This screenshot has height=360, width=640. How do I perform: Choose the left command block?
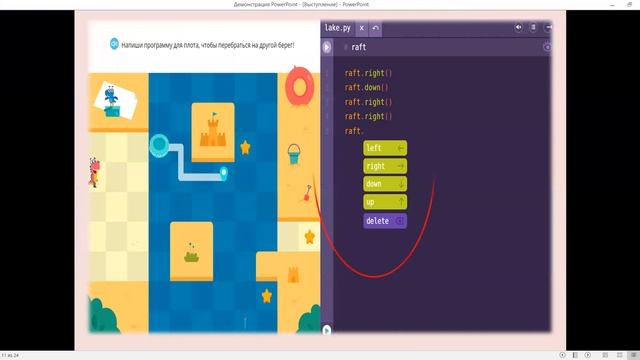click(x=385, y=148)
